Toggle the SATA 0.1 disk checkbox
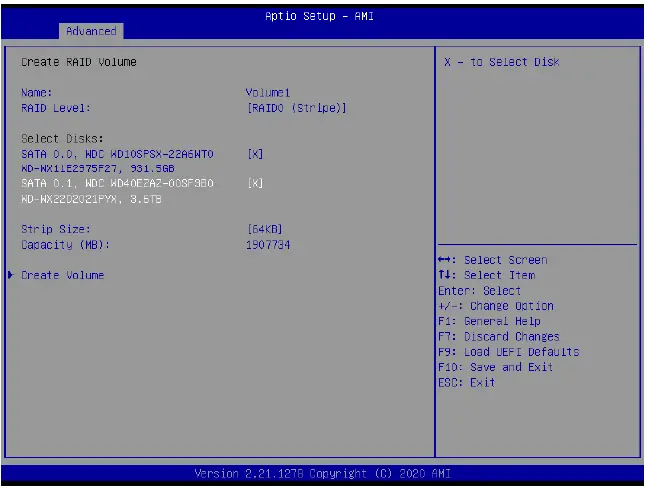The height and width of the screenshot is (488, 647). [255, 183]
